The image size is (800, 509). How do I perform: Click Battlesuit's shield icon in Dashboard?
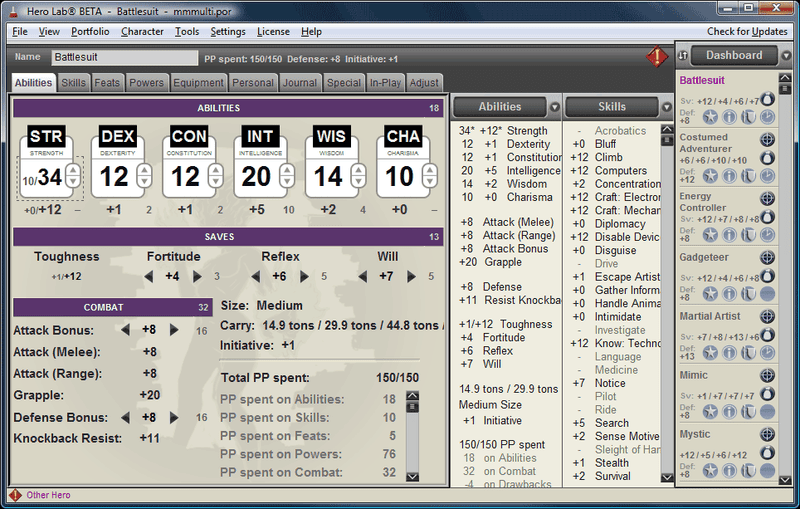pos(748,117)
